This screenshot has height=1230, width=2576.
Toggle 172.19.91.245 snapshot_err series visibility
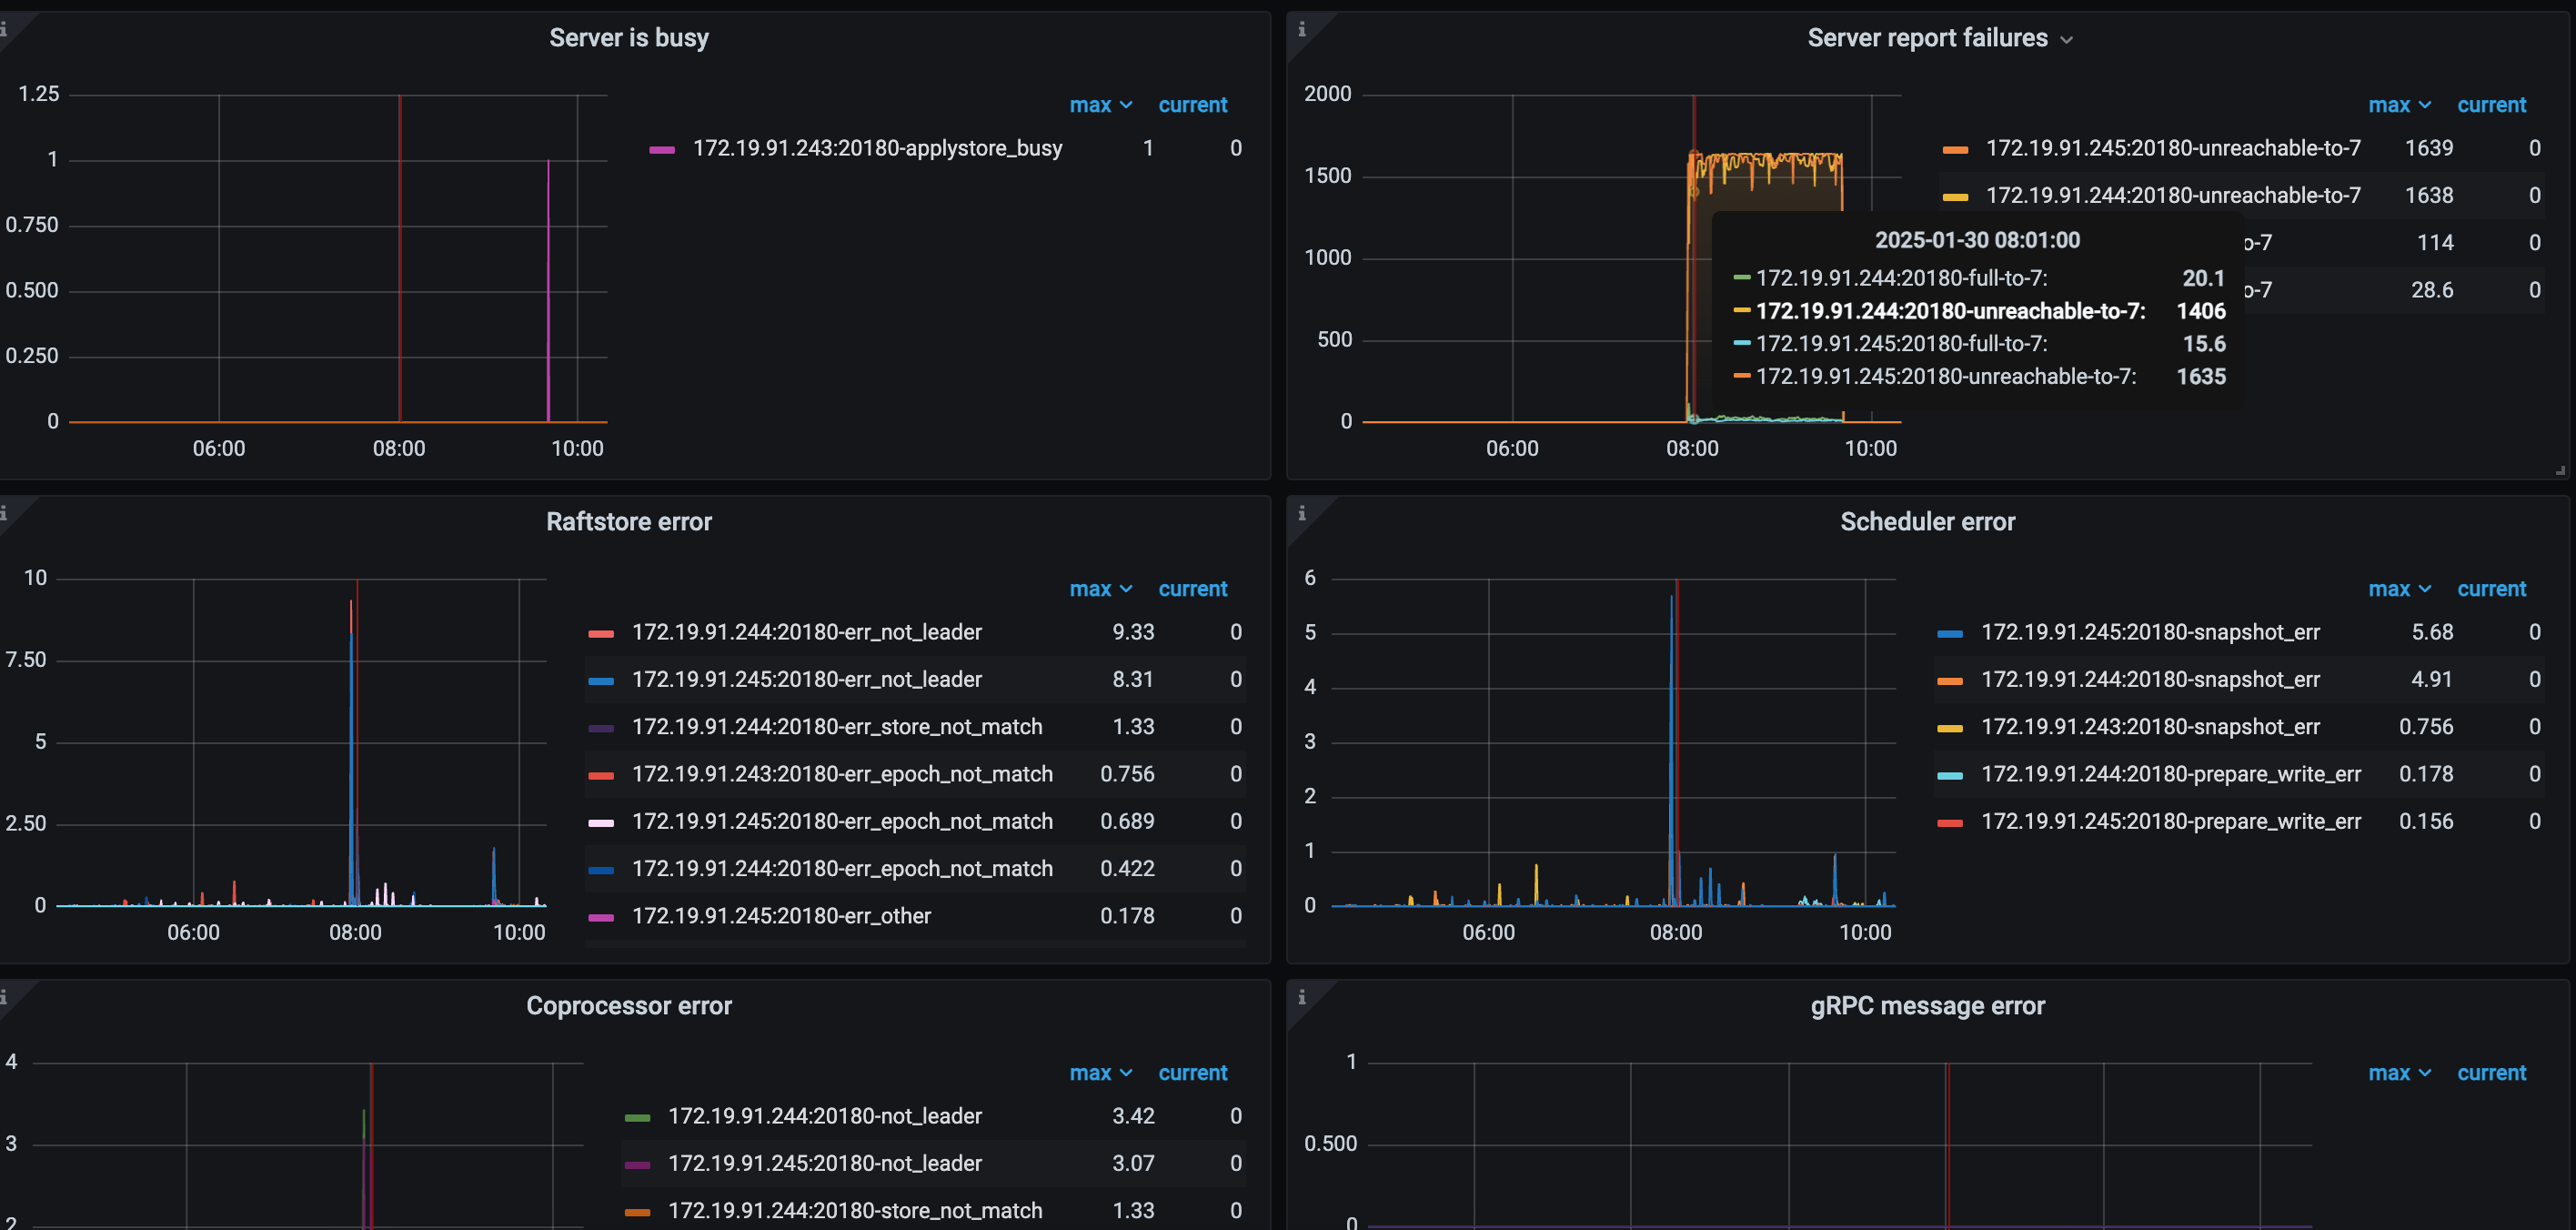(x=2150, y=632)
